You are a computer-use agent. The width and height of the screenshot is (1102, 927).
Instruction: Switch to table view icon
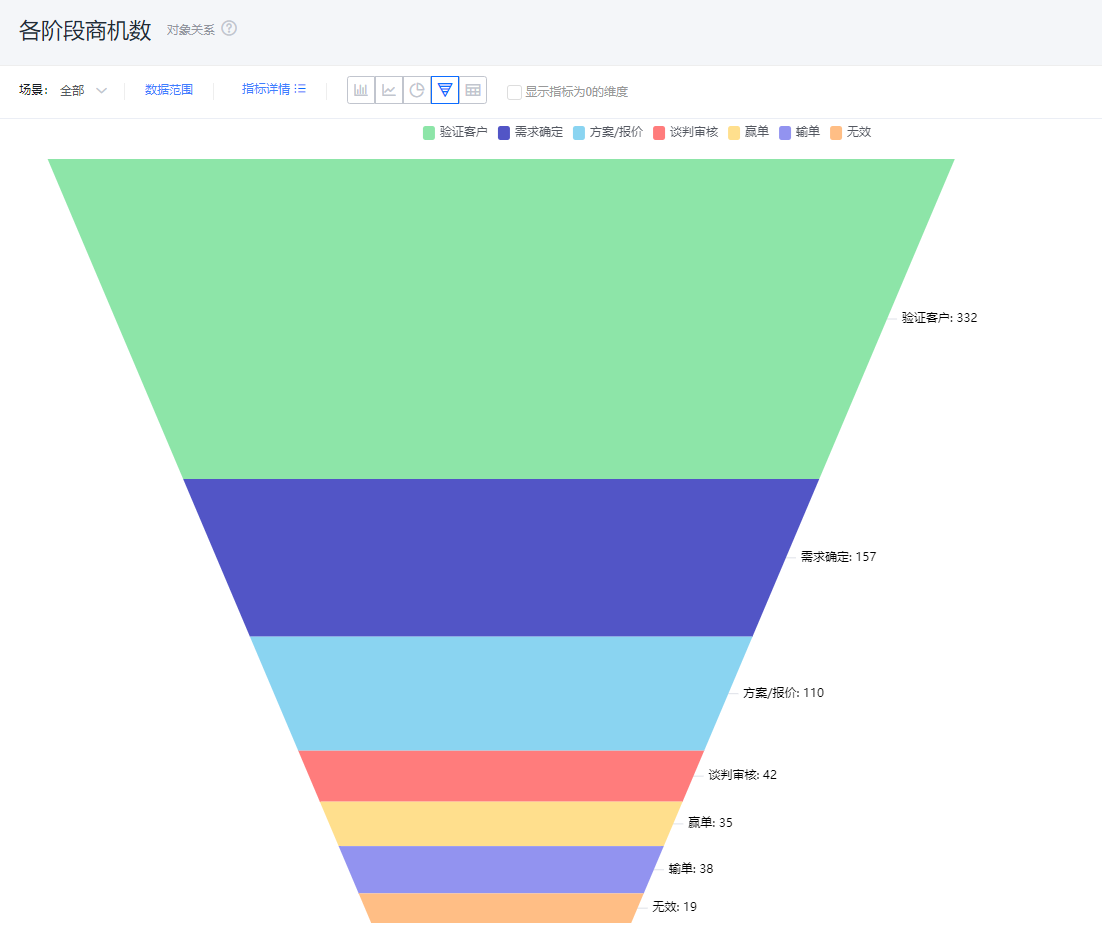(473, 90)
